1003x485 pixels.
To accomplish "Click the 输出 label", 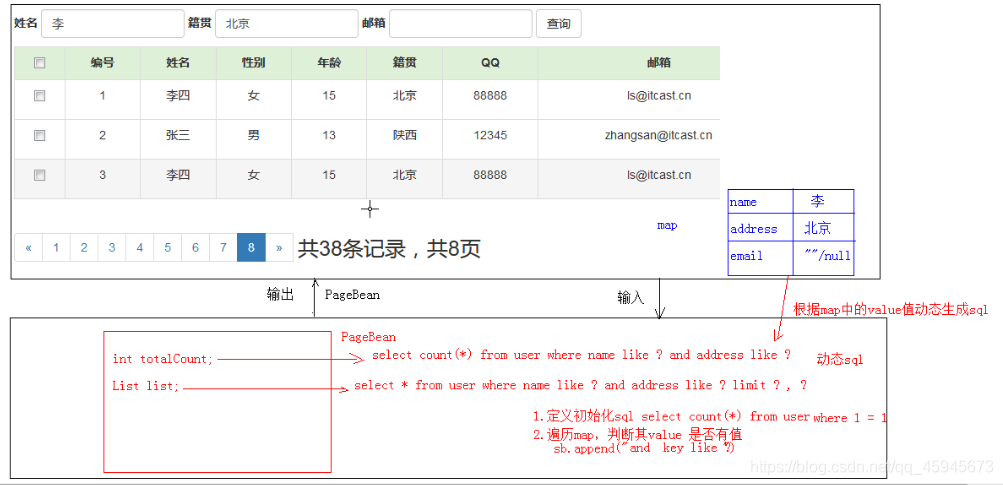I will point(280,294).
